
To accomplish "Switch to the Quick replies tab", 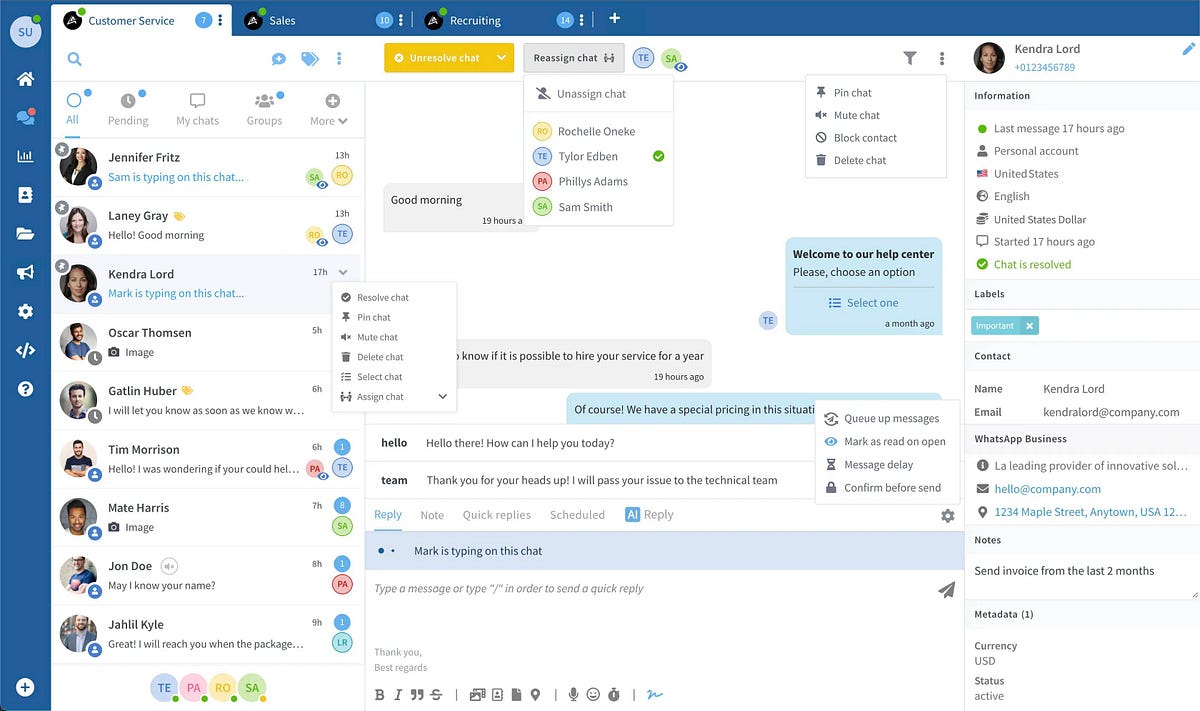I will [496, 515].
